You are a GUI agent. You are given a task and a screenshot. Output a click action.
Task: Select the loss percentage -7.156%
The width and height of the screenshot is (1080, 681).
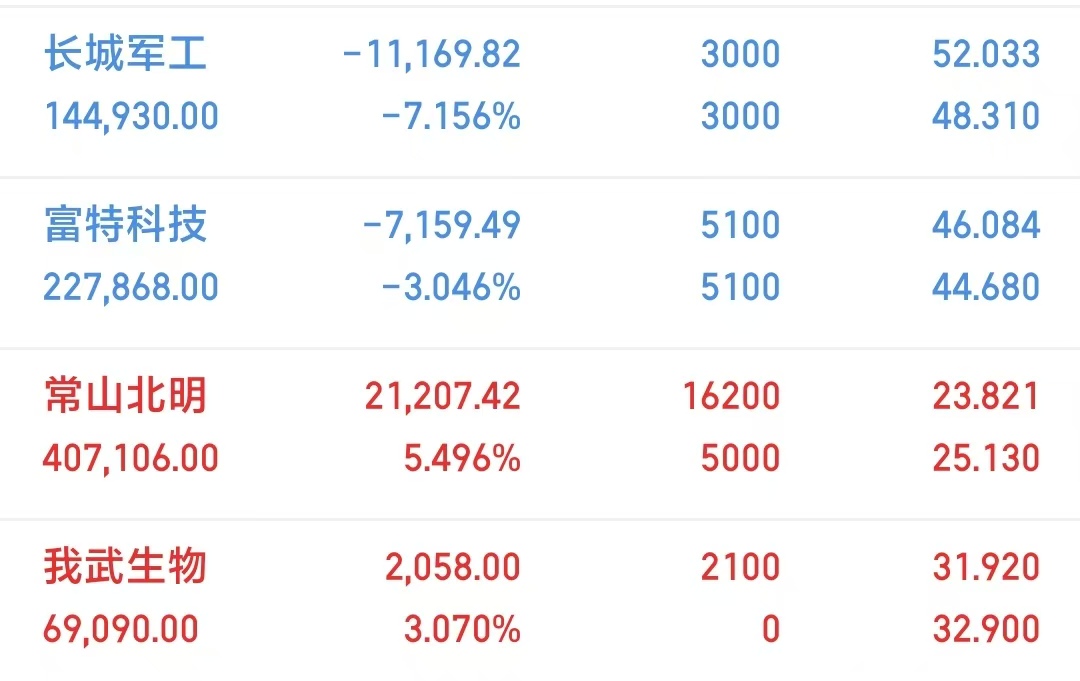(451, 117)
